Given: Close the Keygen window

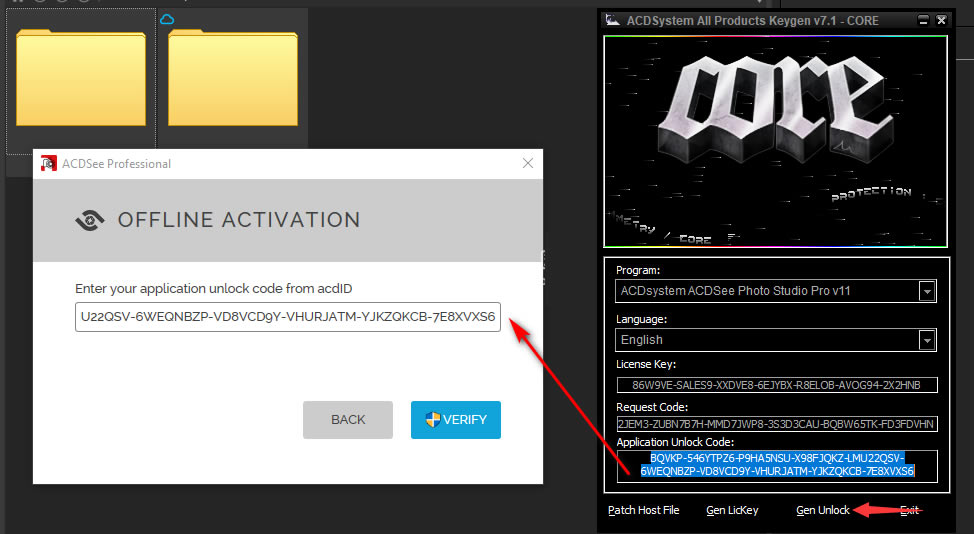Looking at the screenshot, I should coord(942,20).
